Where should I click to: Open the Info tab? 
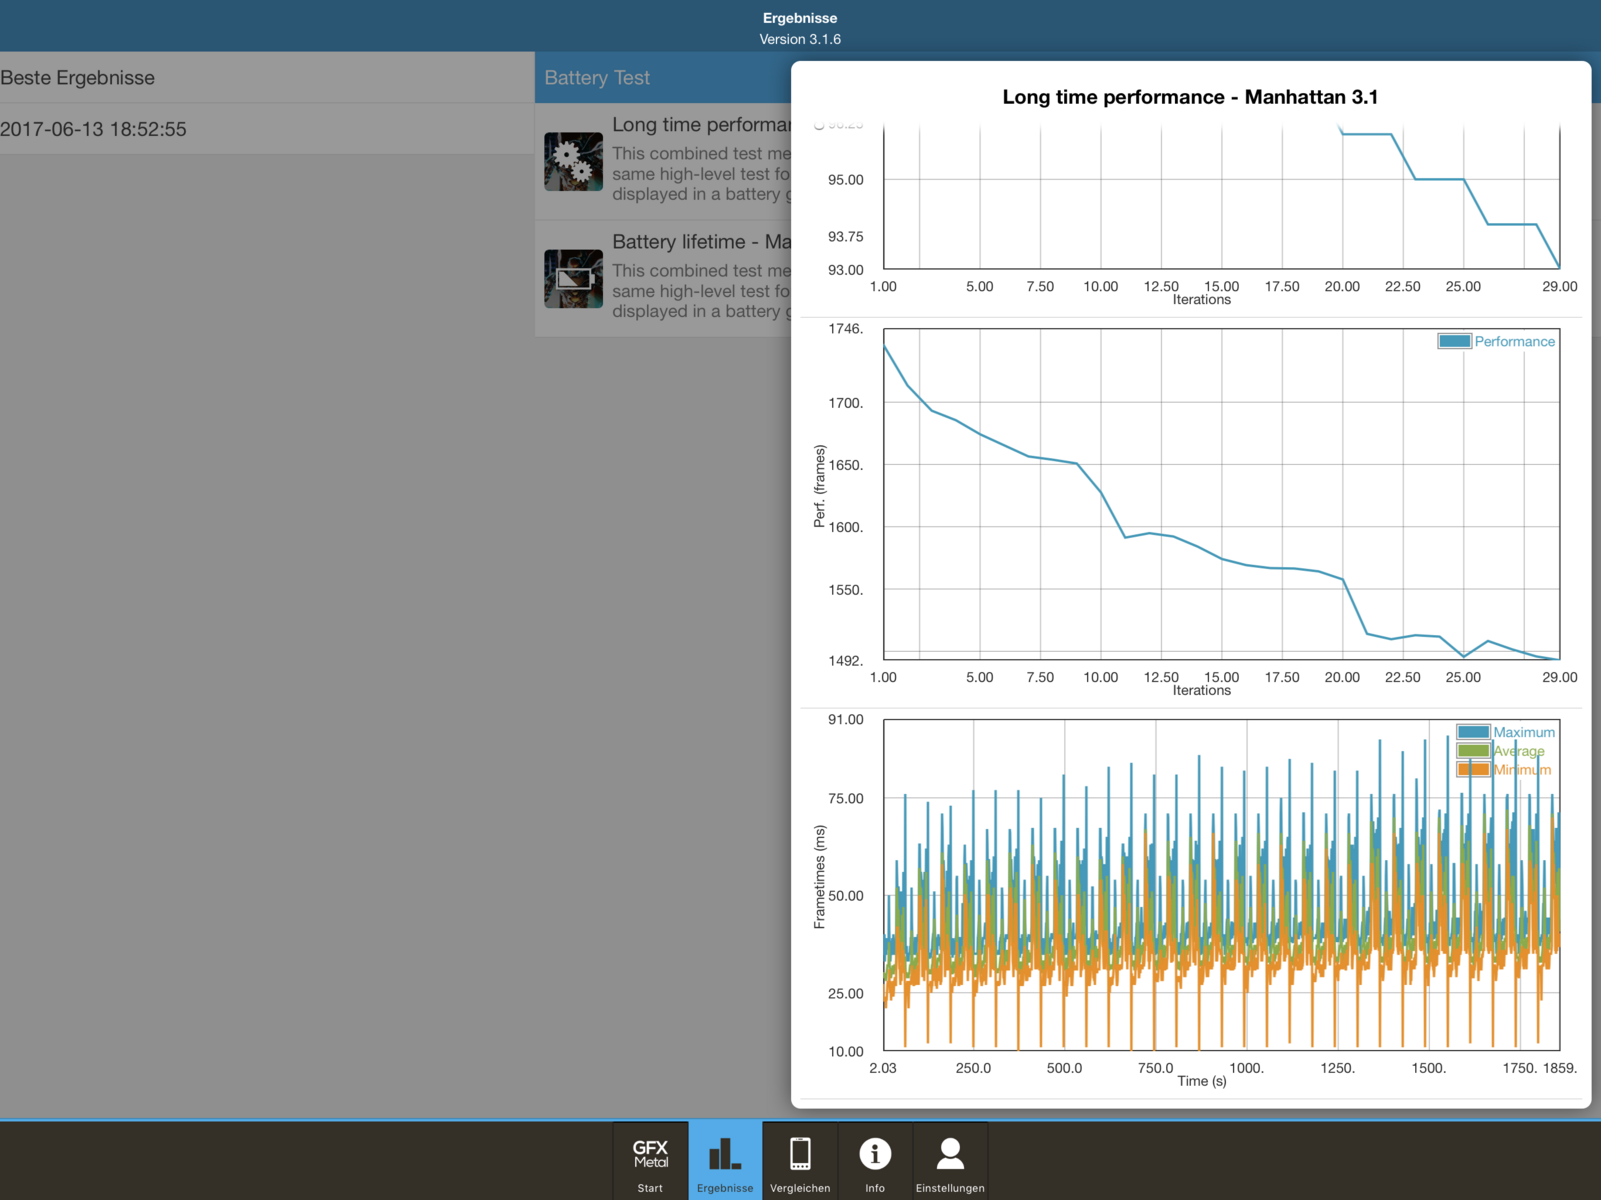[x=875, y=1160]
